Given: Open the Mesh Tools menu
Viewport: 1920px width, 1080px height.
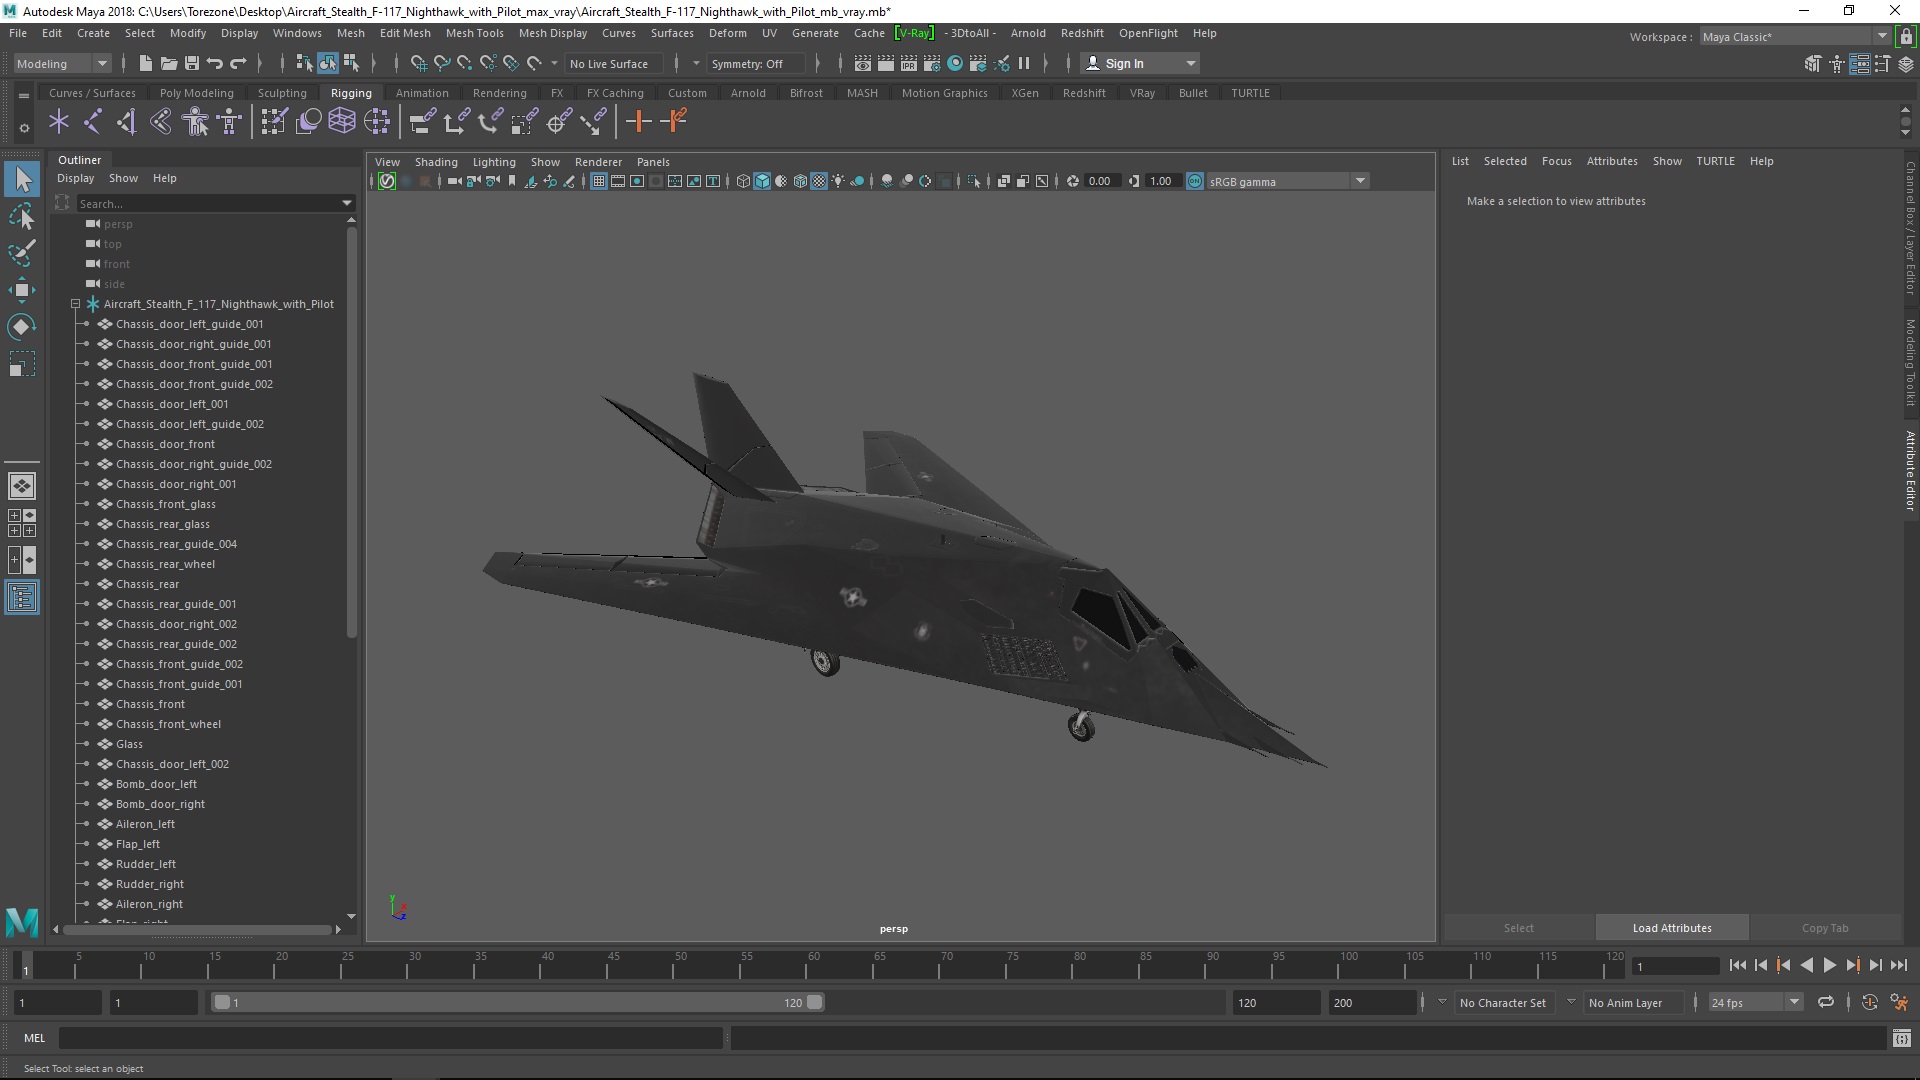Looking at the screenshot, I should 474,33.
